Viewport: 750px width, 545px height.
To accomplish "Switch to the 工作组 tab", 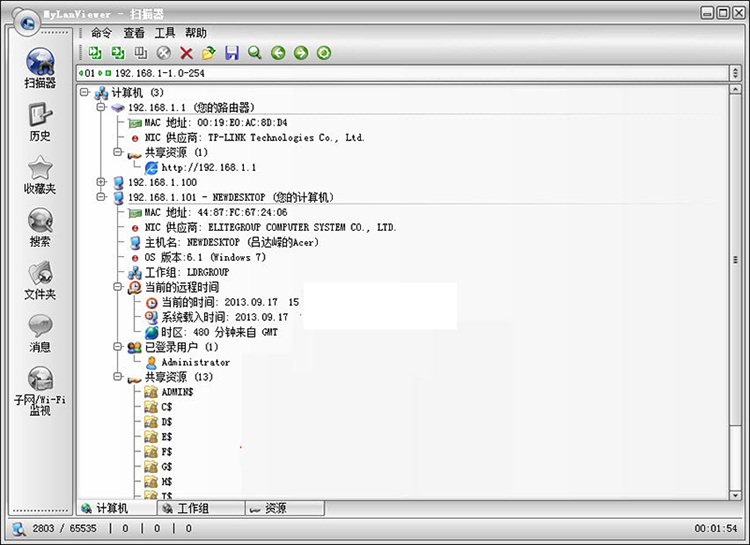I will [192, 509].
